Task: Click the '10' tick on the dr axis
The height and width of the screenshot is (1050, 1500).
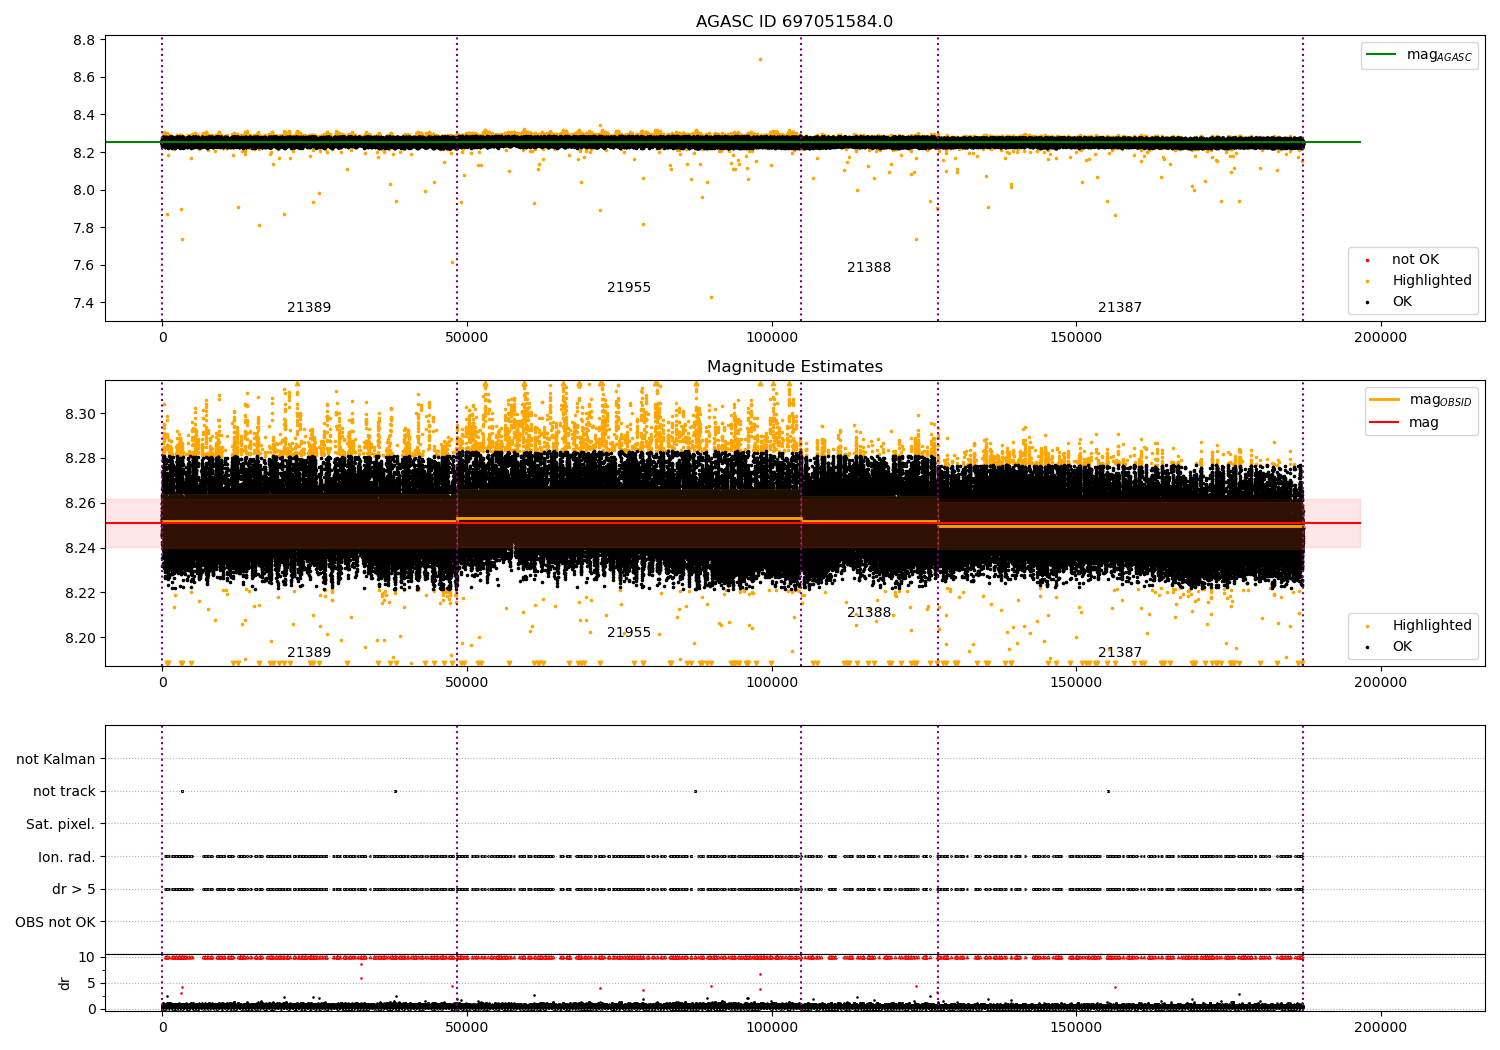Action: click(87, 957)
